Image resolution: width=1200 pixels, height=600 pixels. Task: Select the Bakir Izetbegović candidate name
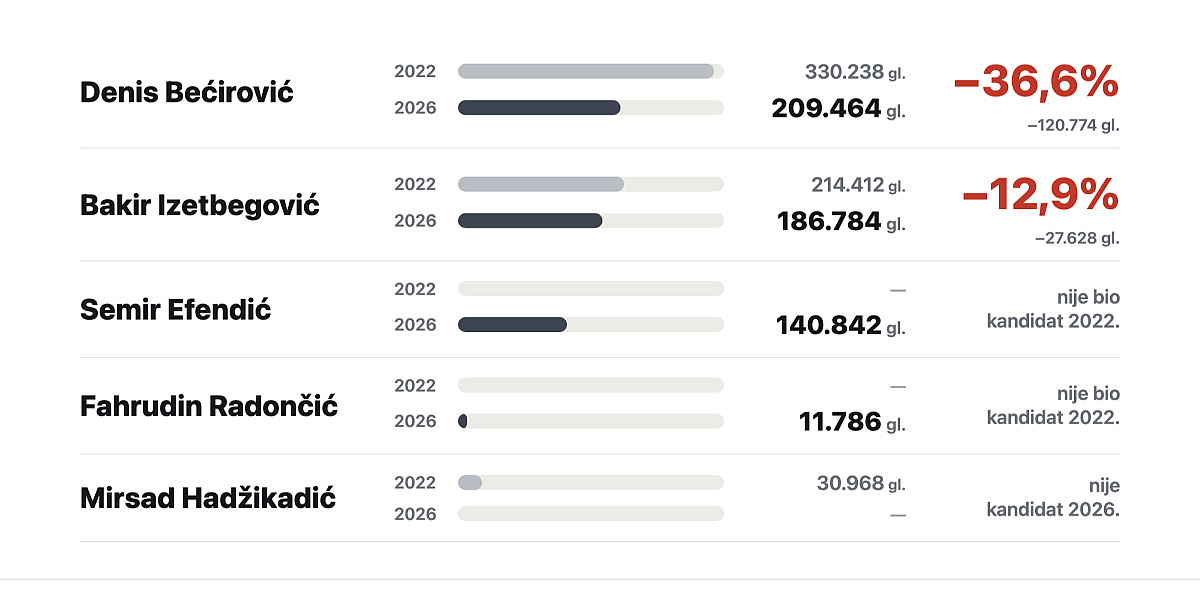click(x=200, y=205)
